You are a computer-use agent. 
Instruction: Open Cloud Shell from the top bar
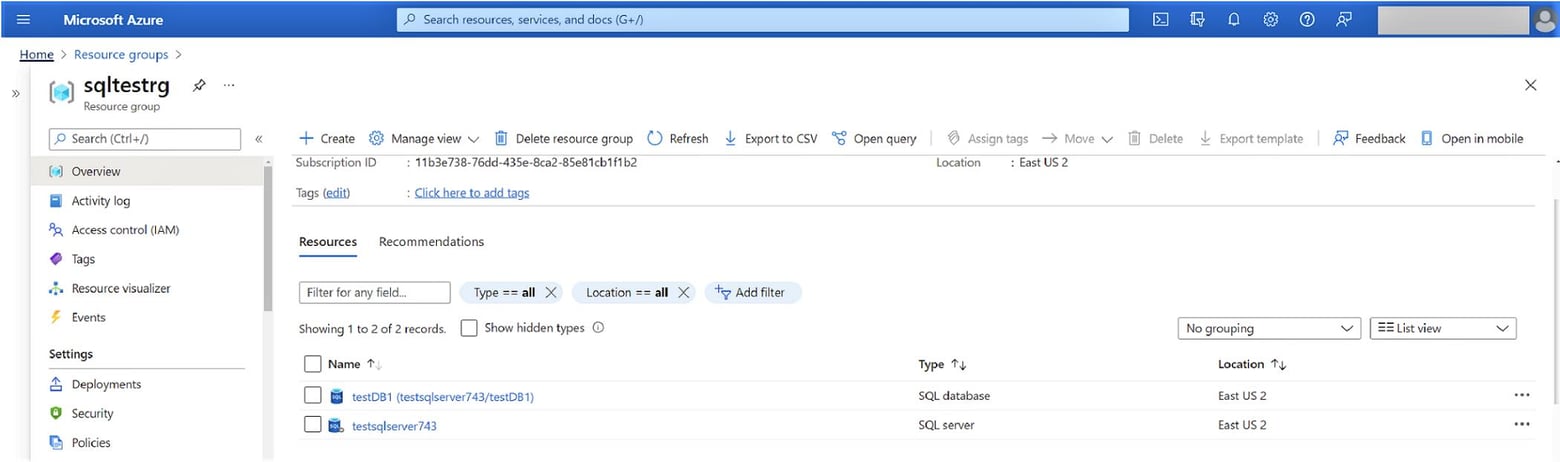(1161, 20)
